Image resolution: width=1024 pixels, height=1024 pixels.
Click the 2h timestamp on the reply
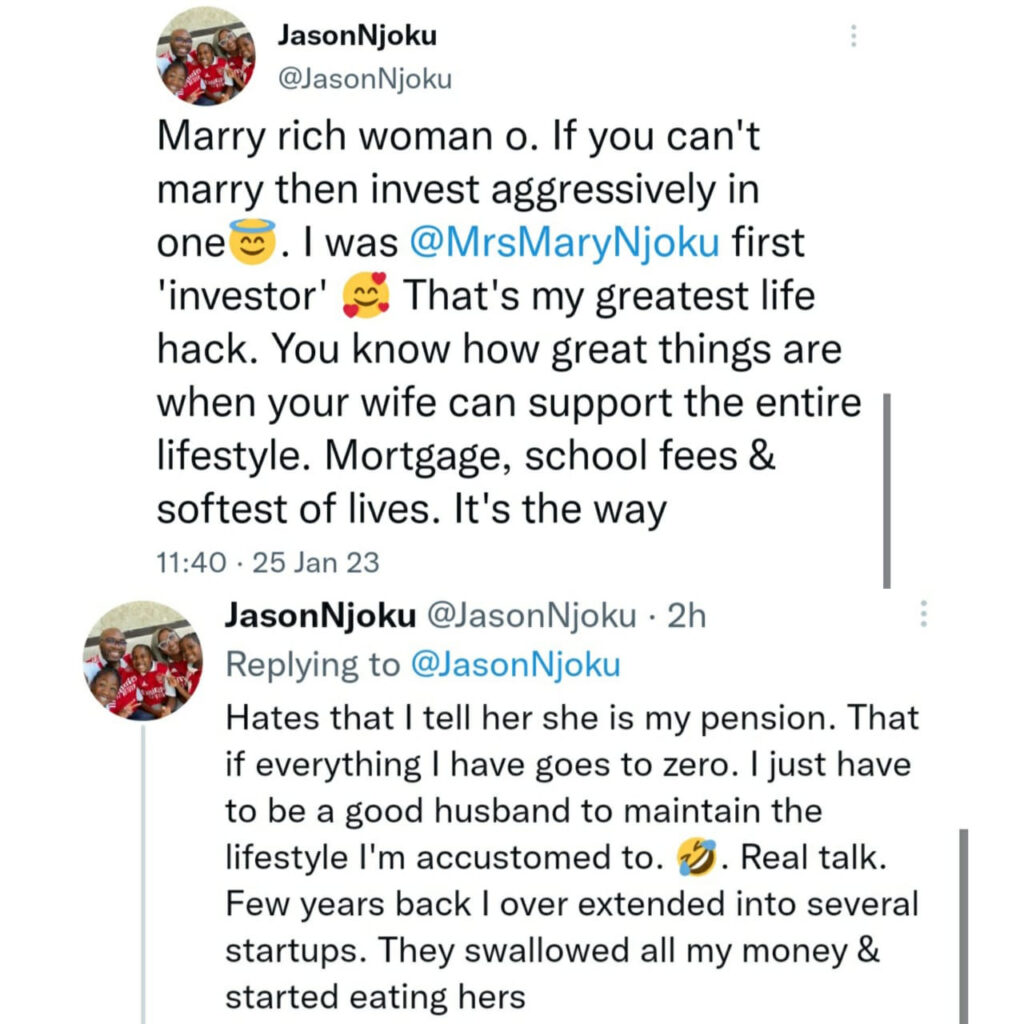pos(686,616)
